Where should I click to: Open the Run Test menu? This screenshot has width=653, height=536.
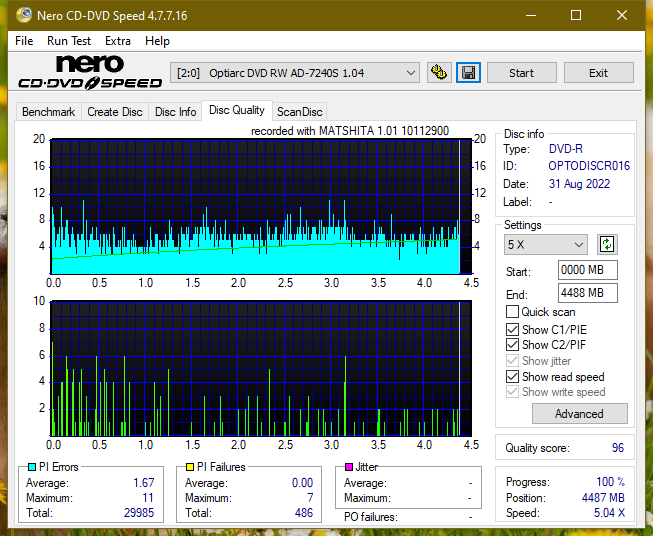69,41
